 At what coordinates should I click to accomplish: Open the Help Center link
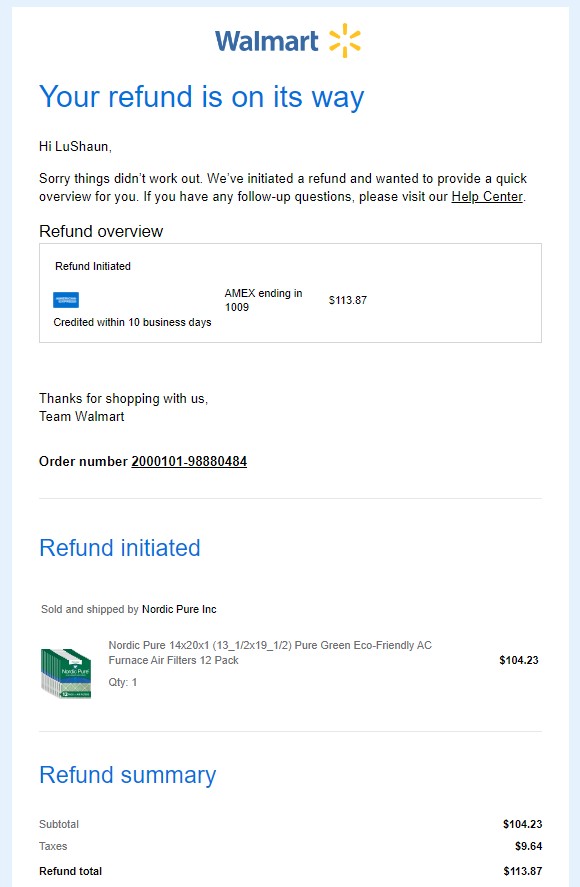487,196
